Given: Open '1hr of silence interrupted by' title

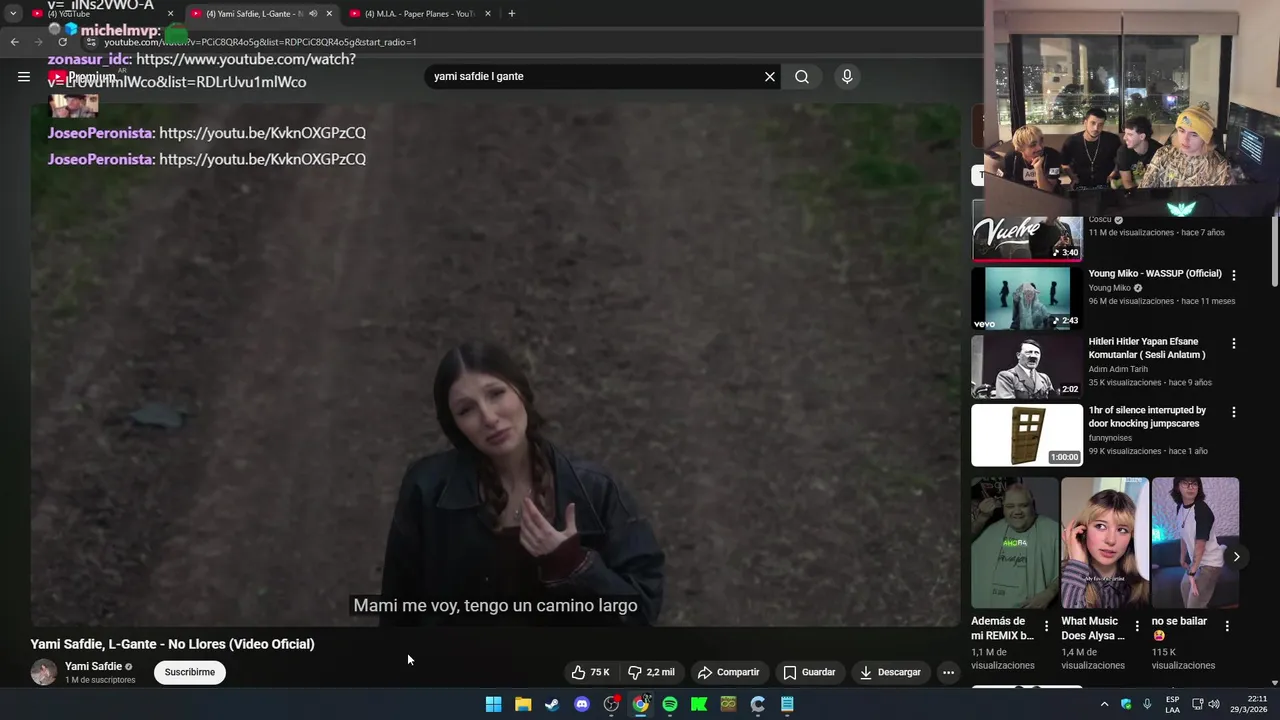Looking at the screenshot, I should click(1147, 416).
